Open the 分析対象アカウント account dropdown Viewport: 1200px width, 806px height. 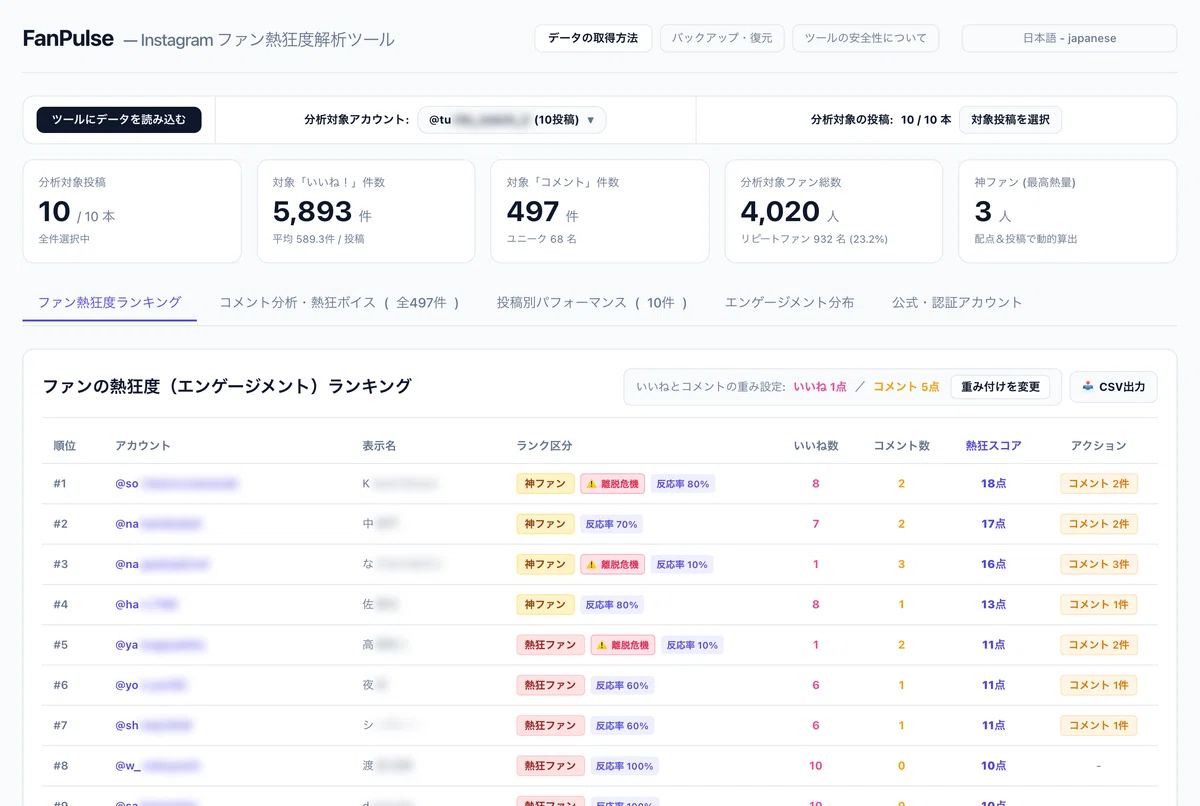click(511, 120)
